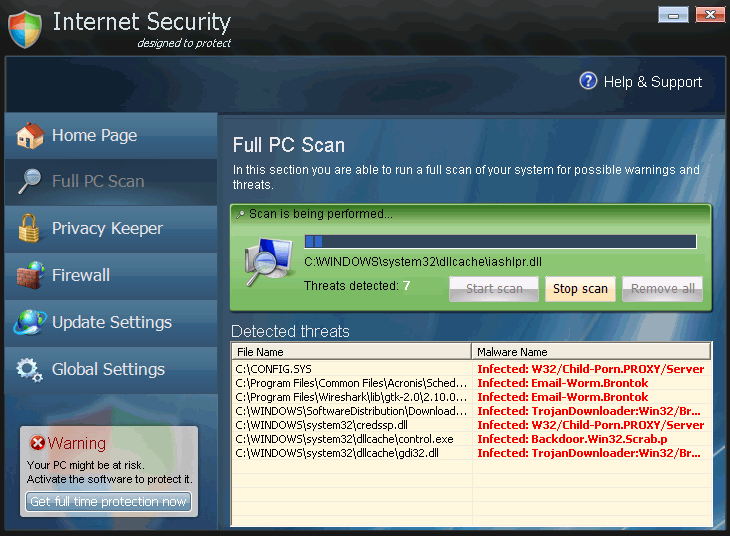Click the blue question mark help icon
Viewport: 730px width, 536px height.
[x=588, y=81]
